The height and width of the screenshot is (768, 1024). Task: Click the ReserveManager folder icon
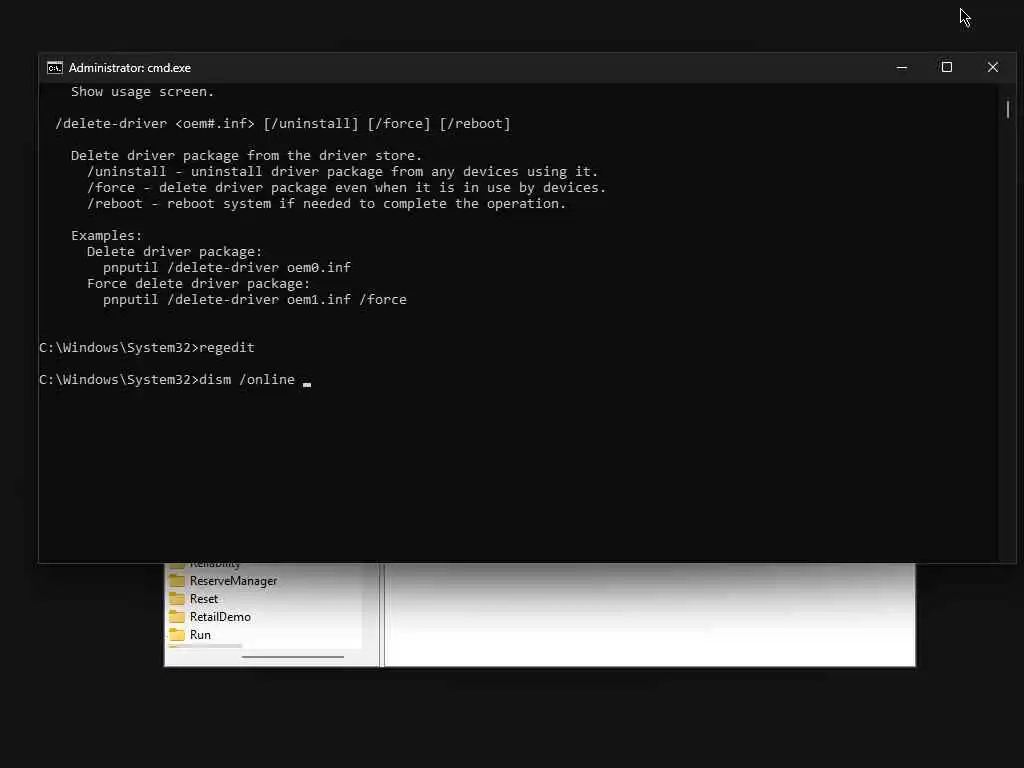[x=176, y=581]
